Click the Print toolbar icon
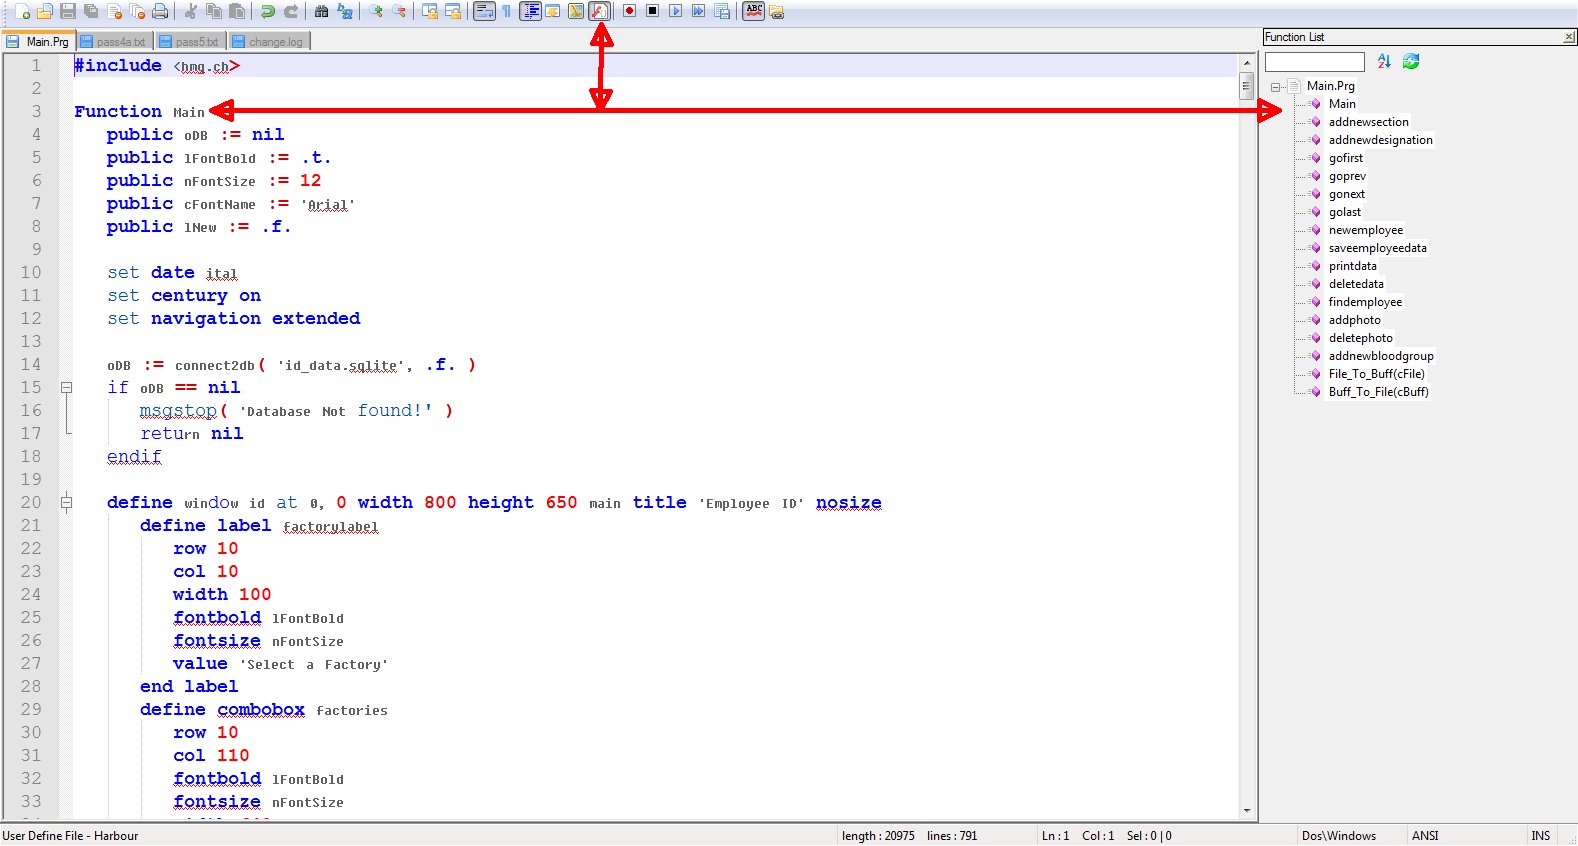The image size is (1578, 846). 160,11
